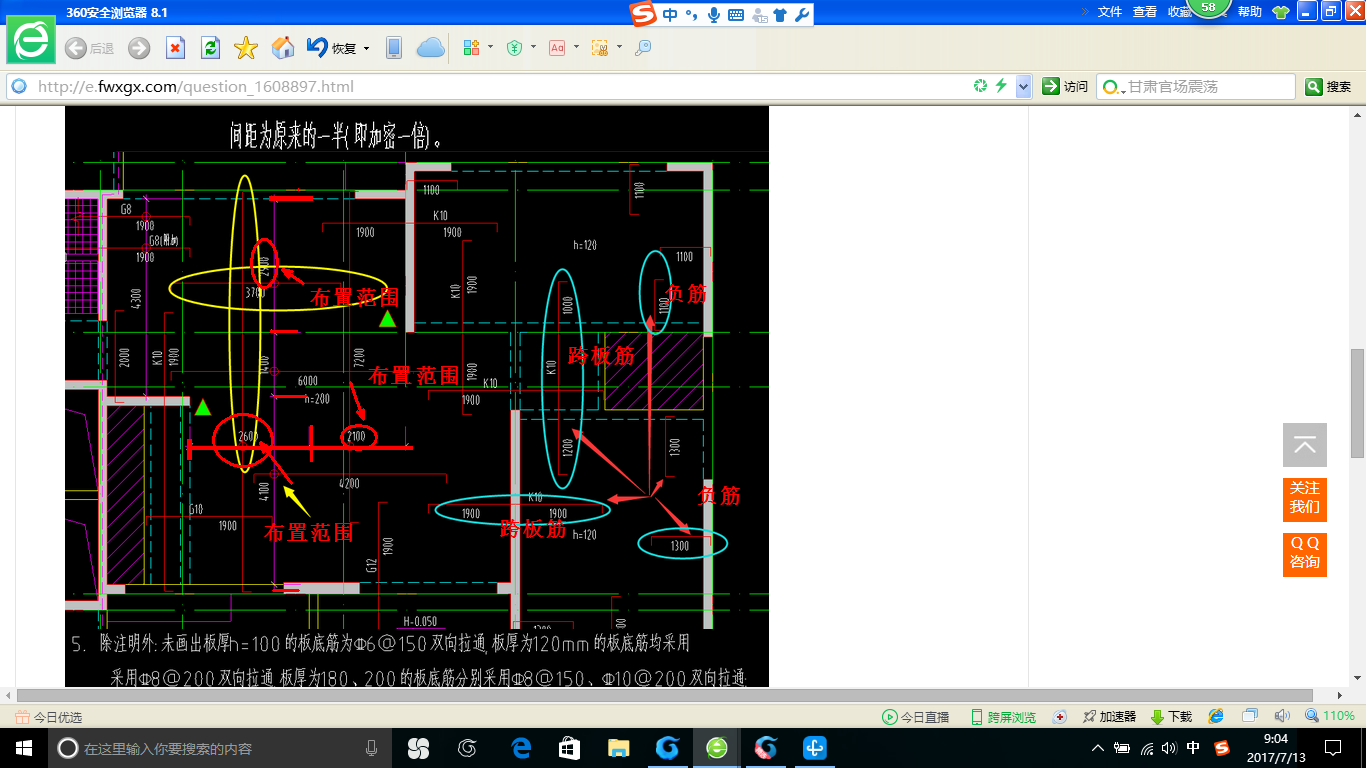Click the forward navigation arrow

pos(139,48)
